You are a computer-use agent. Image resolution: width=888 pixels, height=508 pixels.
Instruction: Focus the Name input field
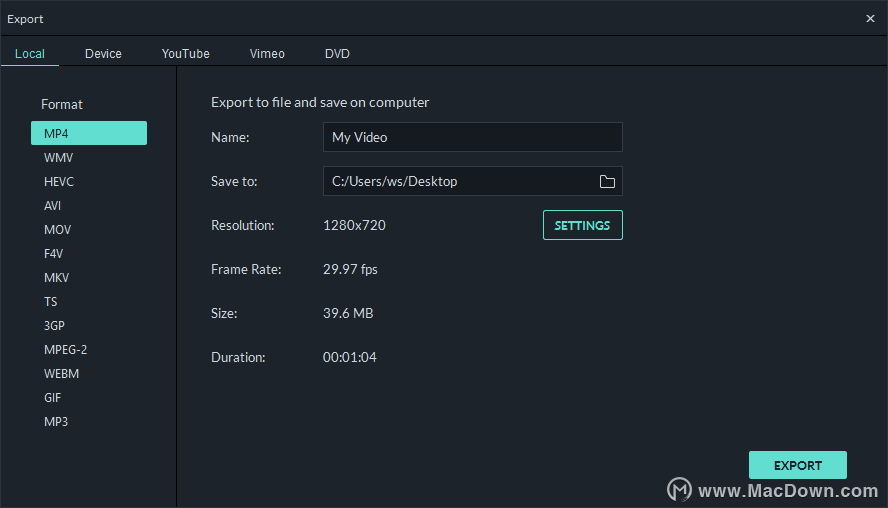point(472,137)
